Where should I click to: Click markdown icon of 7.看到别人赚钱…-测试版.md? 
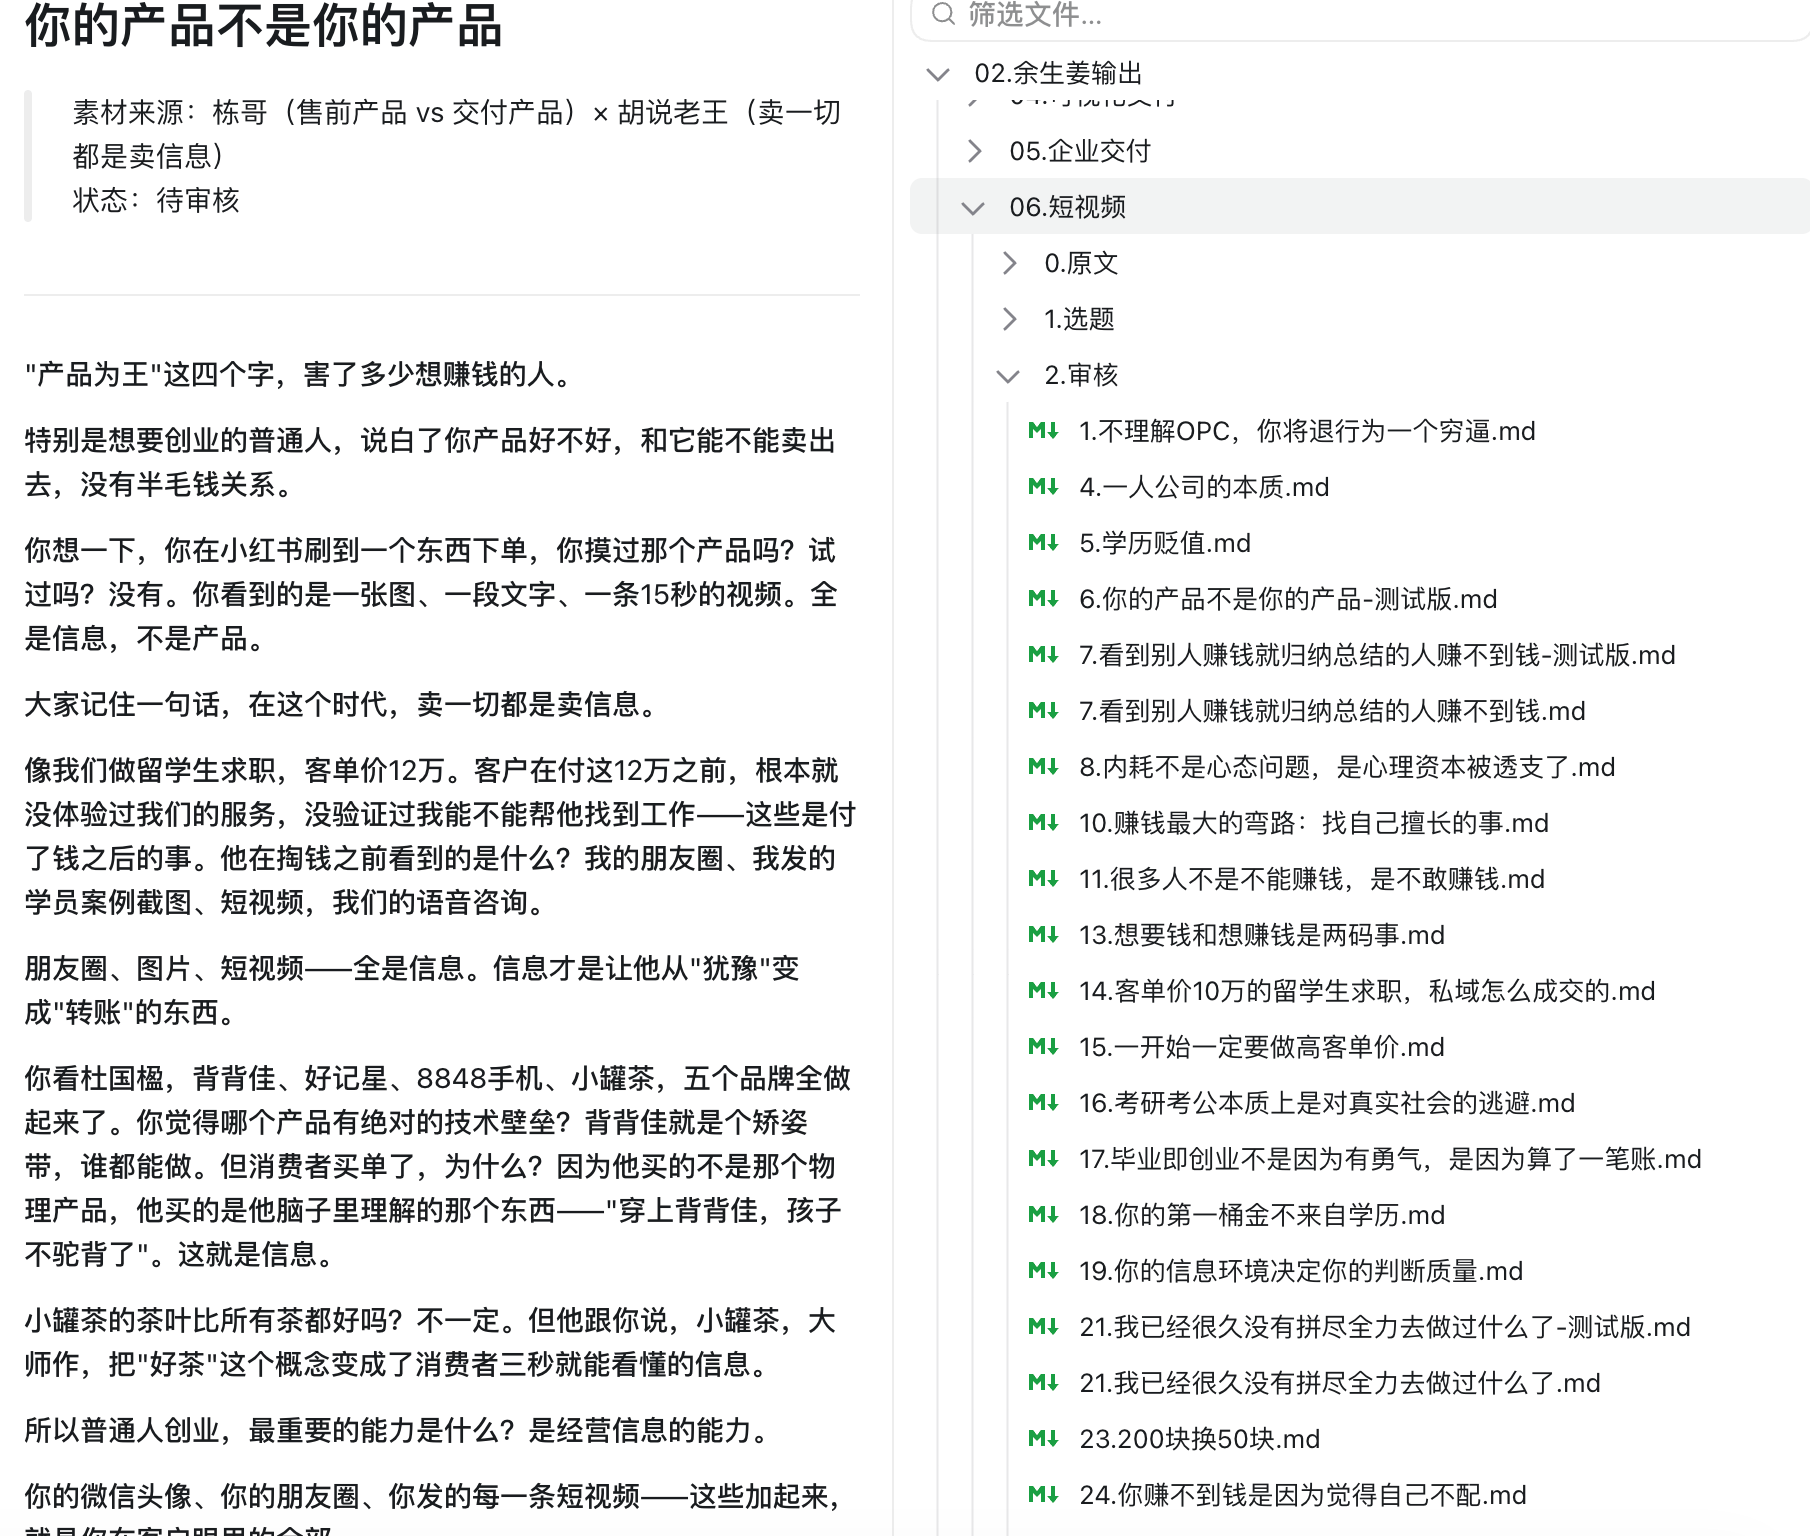pos(1043,655)
